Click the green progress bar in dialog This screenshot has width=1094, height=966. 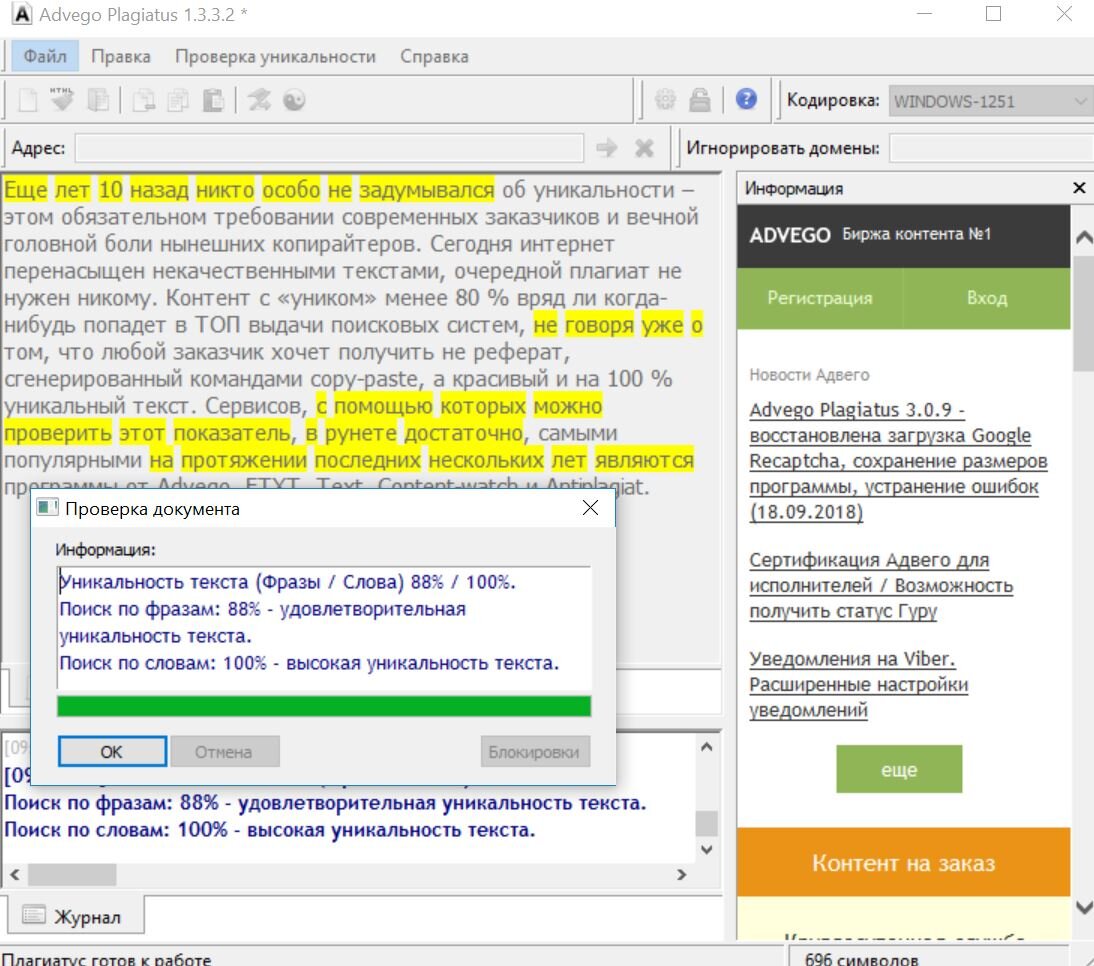tap(324, 706)
